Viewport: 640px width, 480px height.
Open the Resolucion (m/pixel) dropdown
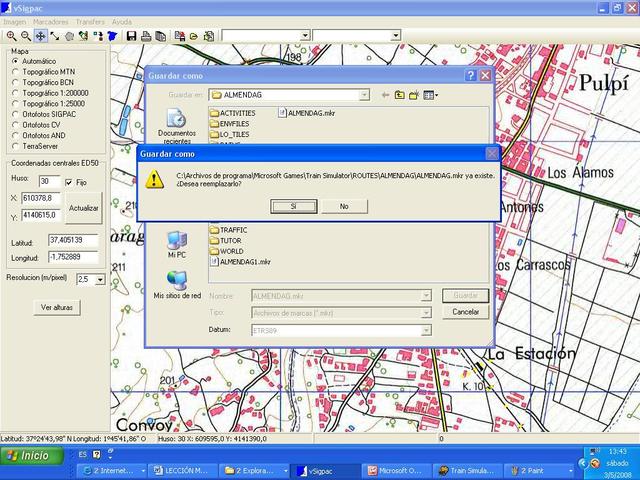click(99, 279)
